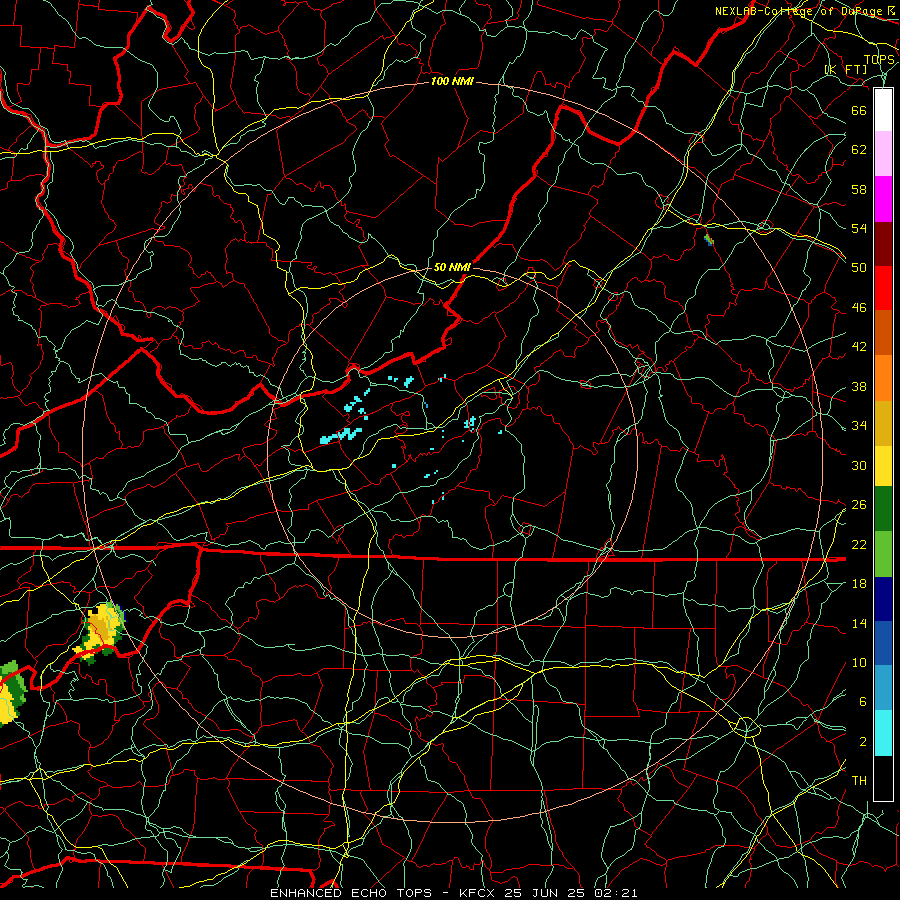Click the "34" legend value
The width and height of the screenshot is (900, 900).
point(859,426)
